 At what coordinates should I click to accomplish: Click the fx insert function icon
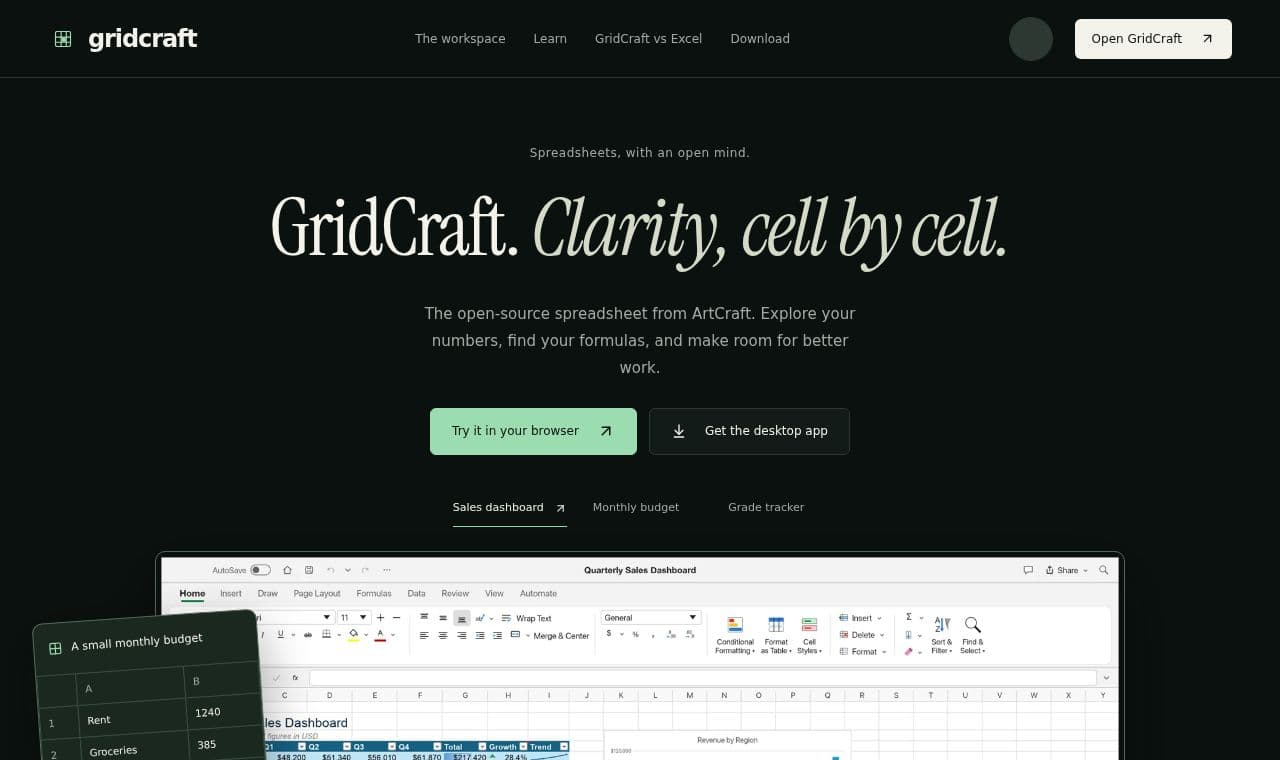click(295, 678)
